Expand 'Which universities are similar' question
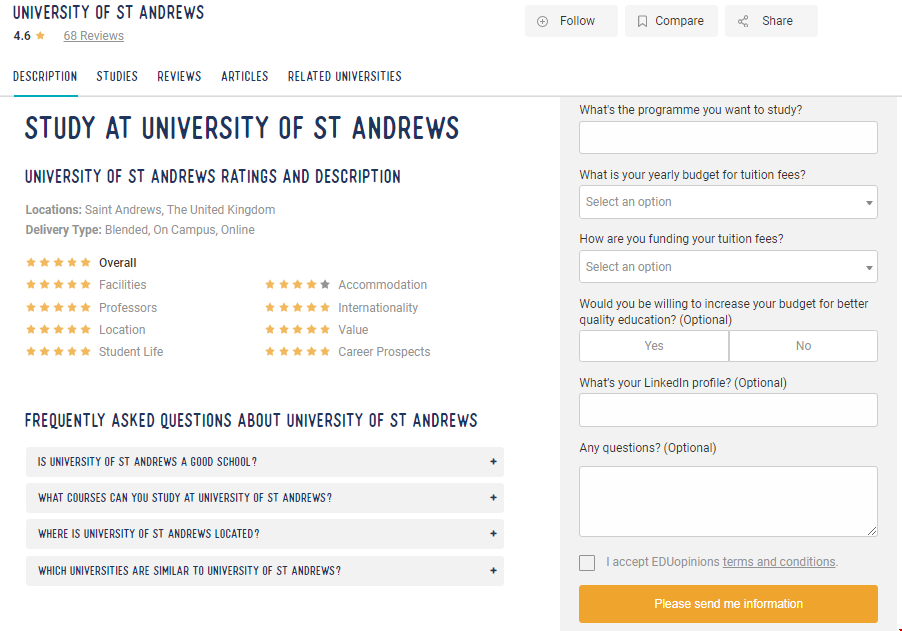 coord(190,571)
